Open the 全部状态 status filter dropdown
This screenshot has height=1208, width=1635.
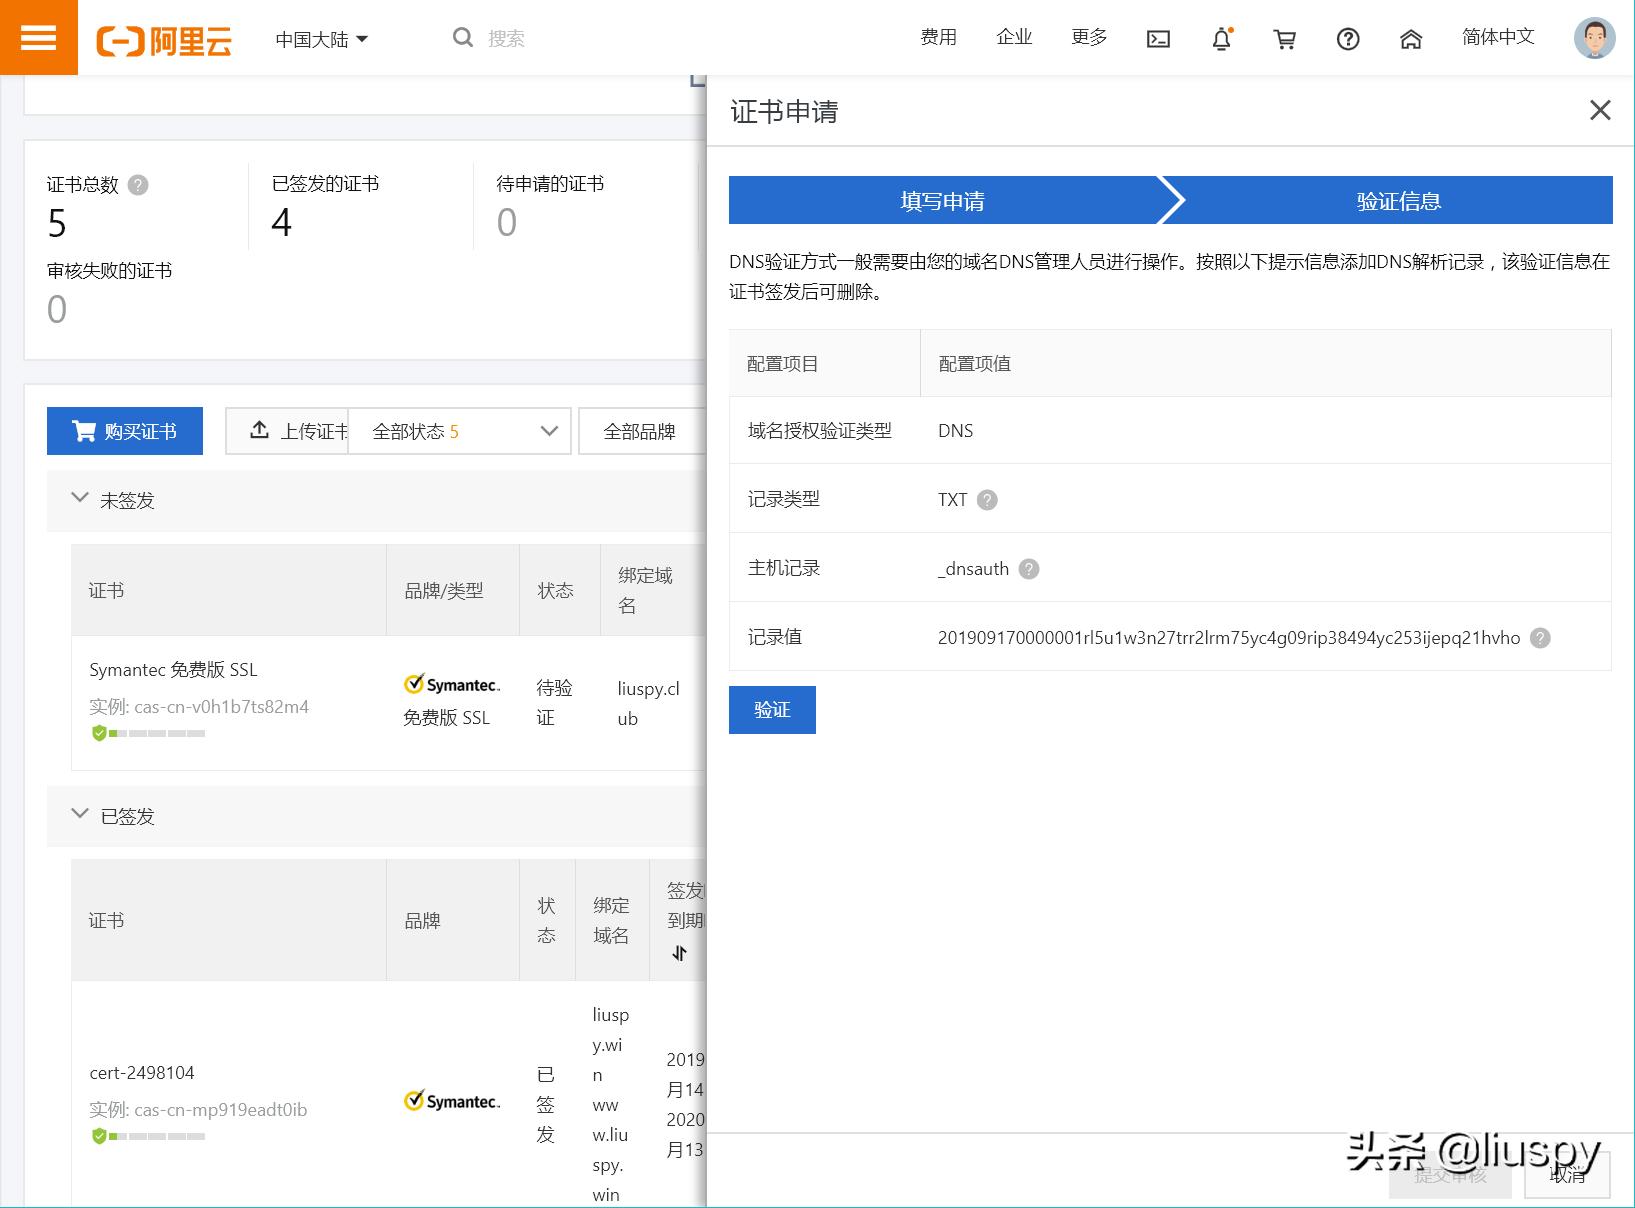point(459,431)
